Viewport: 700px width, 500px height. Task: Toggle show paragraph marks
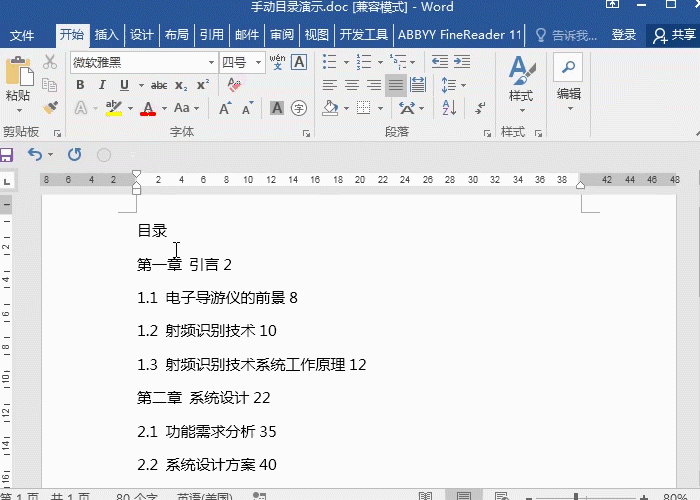(480, 108)
